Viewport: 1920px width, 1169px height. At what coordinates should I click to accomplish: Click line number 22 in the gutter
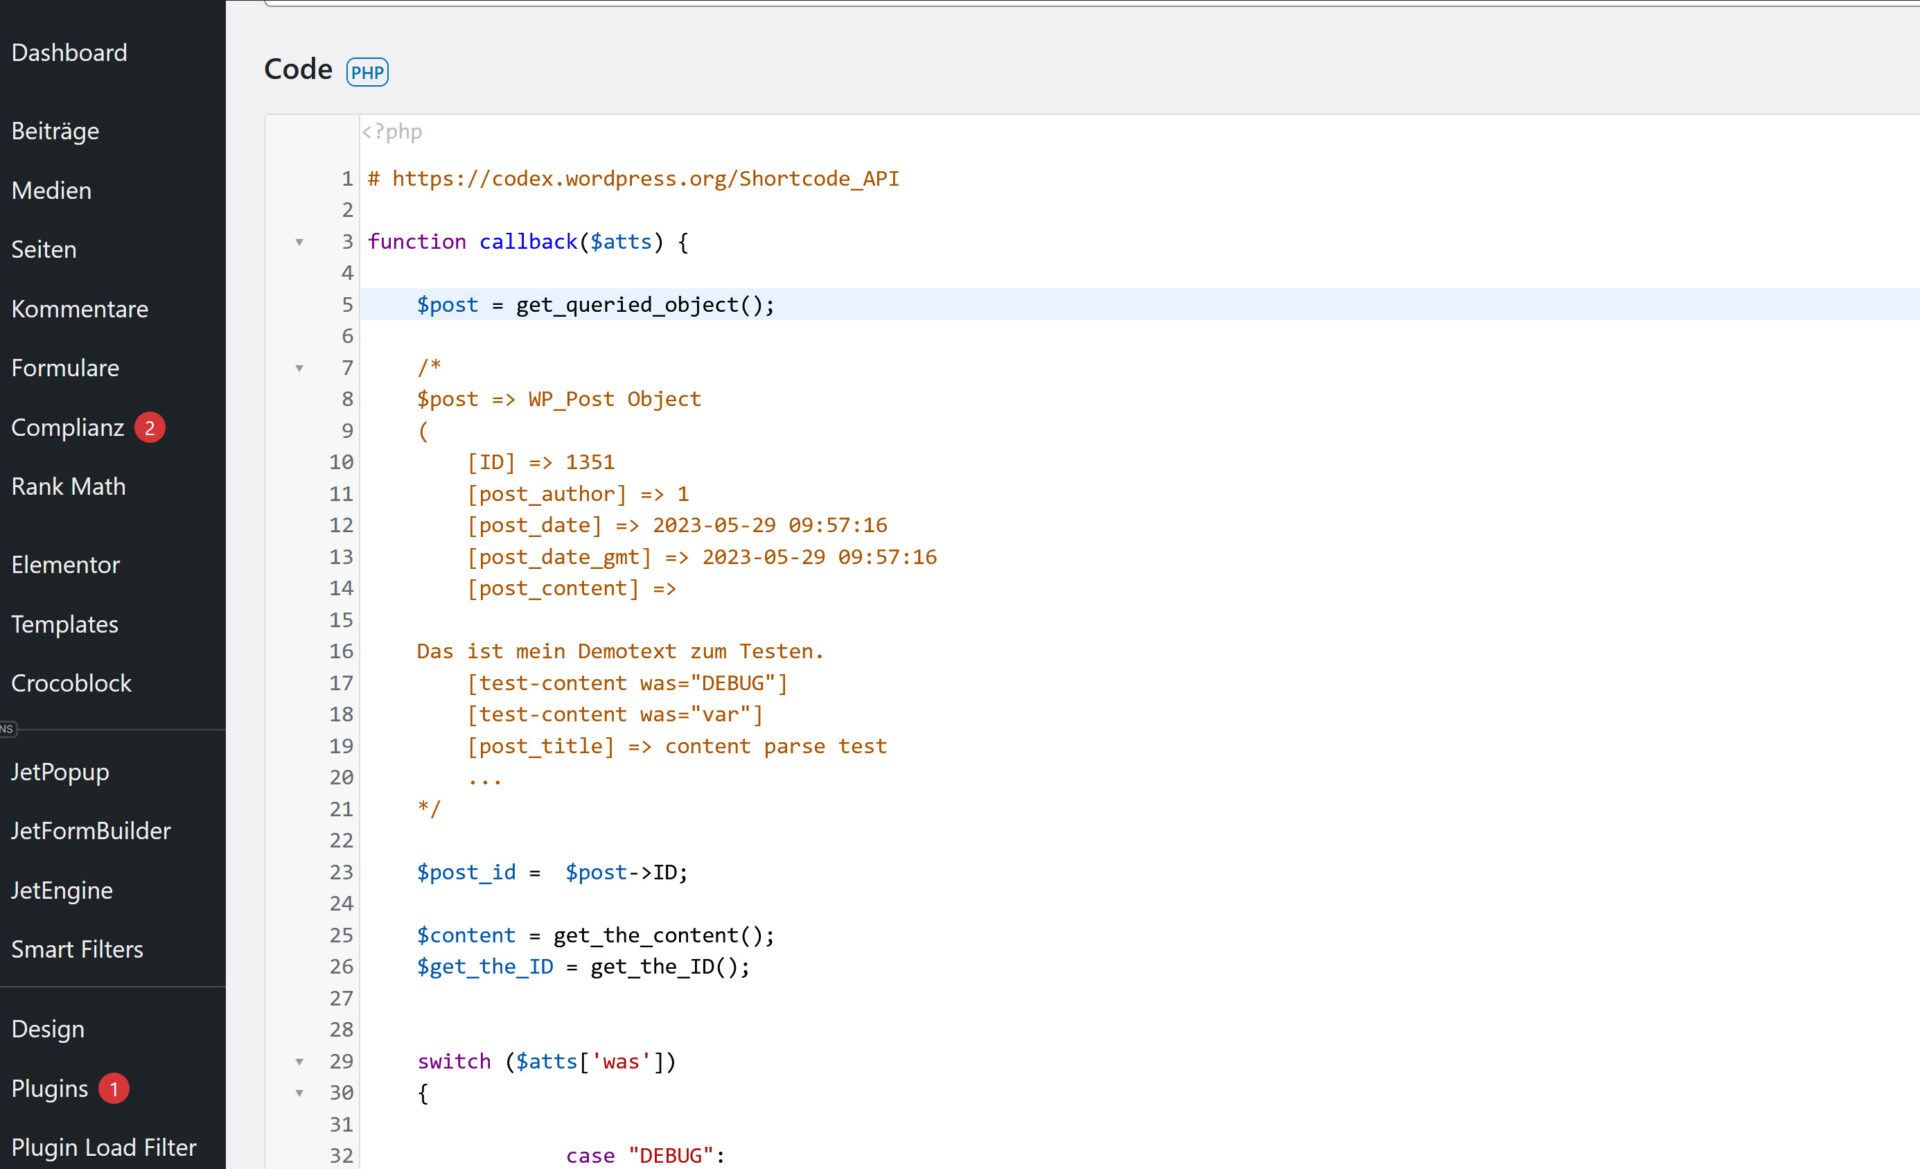(341, 840)
